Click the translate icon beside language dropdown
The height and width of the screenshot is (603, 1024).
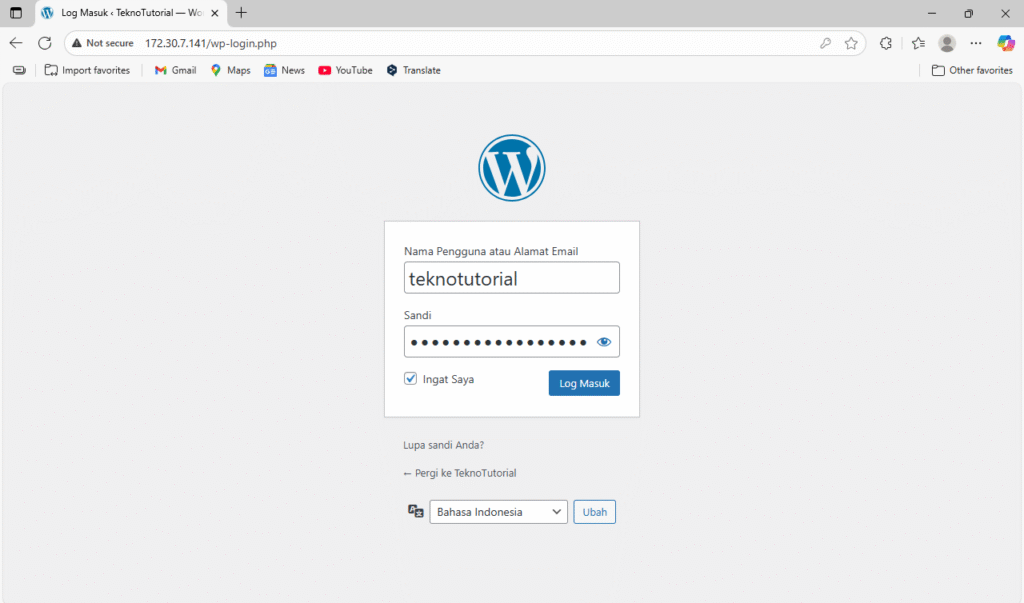click(x=415, y=511)
